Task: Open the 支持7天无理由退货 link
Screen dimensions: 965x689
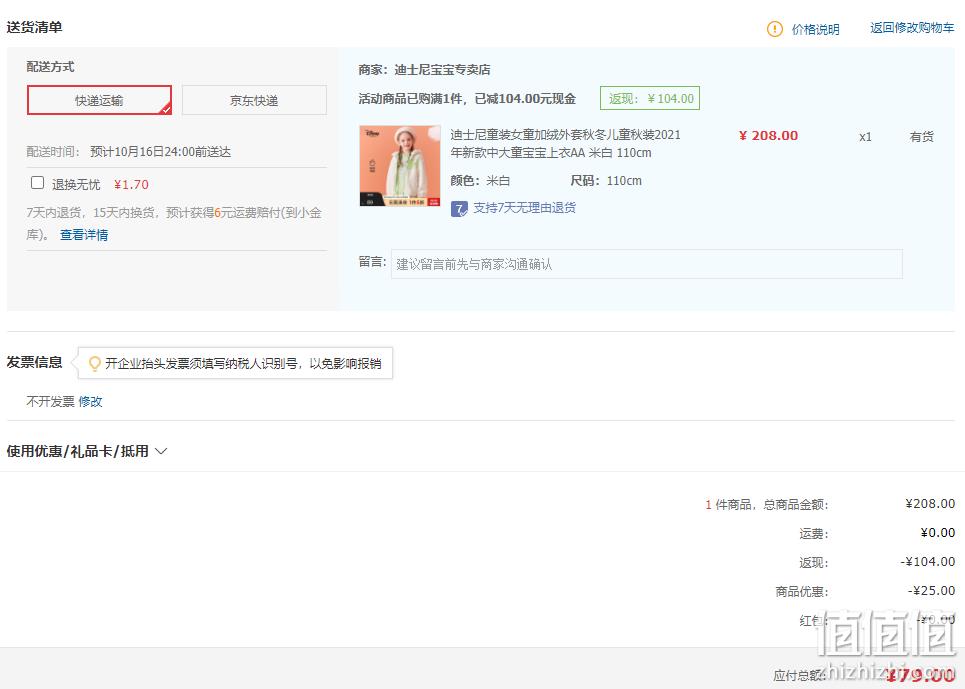Action: click(x=524, y=208)
